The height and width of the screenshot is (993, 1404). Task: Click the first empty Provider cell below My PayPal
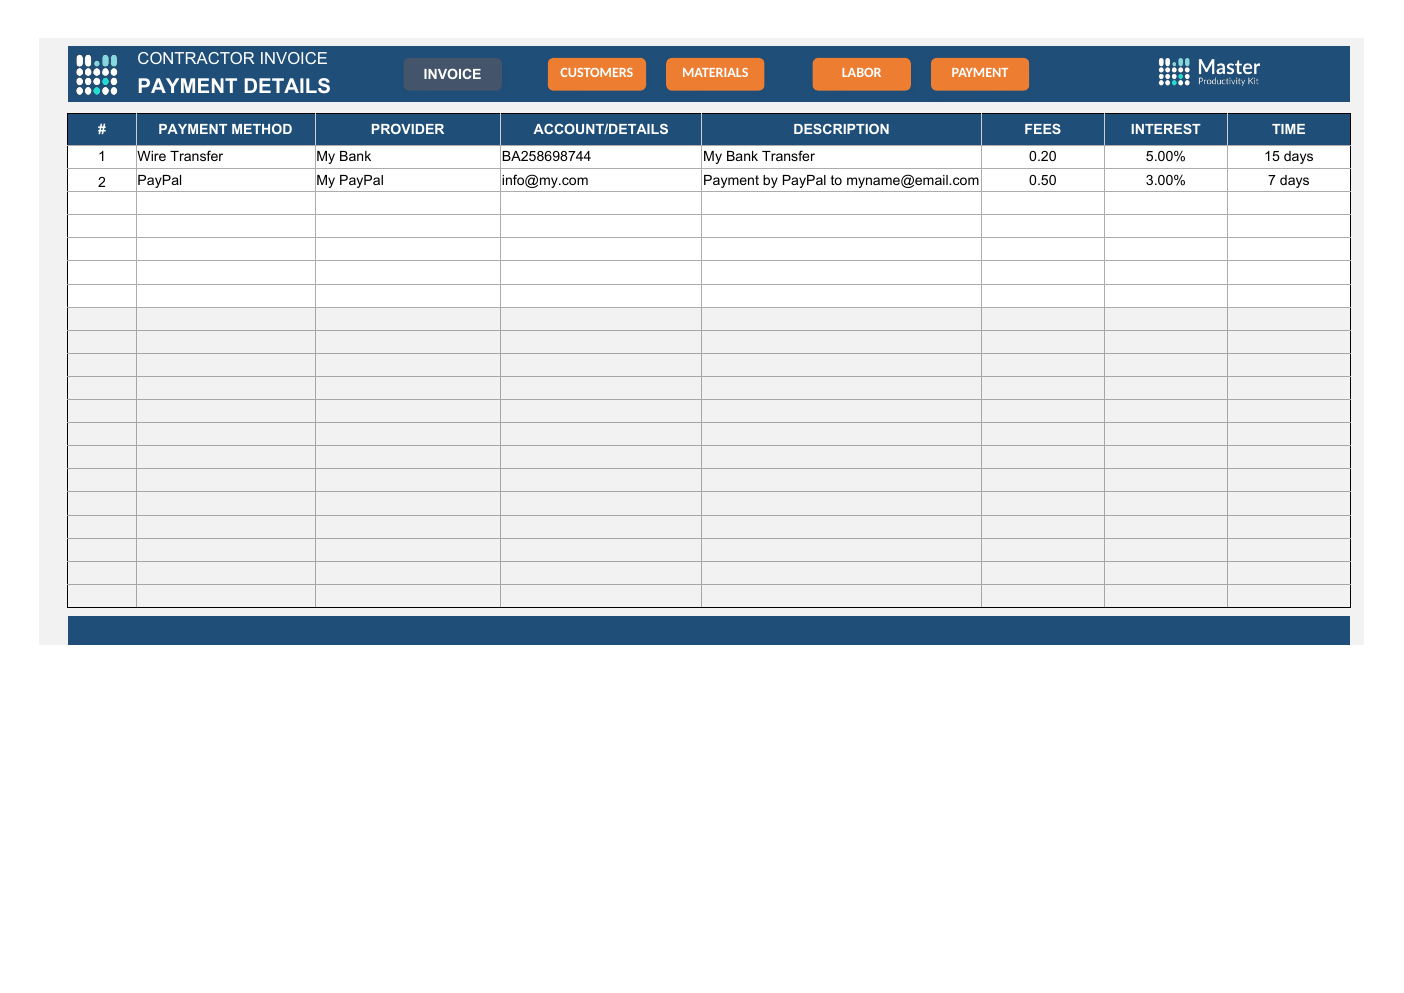click(407, 203)
